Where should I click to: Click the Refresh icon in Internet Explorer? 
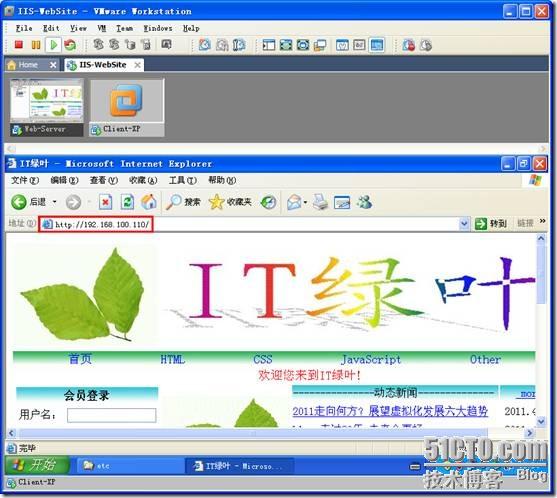pyautogui.click(x=128, y=202)
